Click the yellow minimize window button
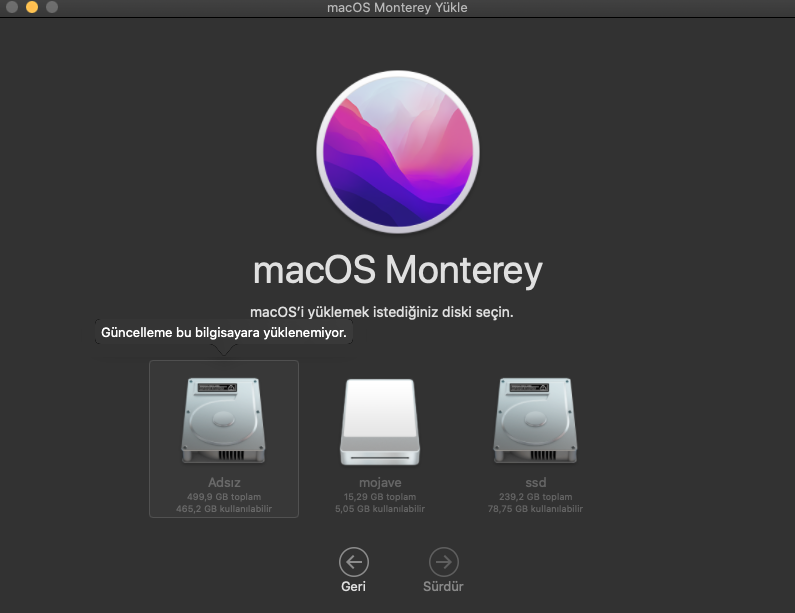795x613 pixels. [x=31, y=8]
